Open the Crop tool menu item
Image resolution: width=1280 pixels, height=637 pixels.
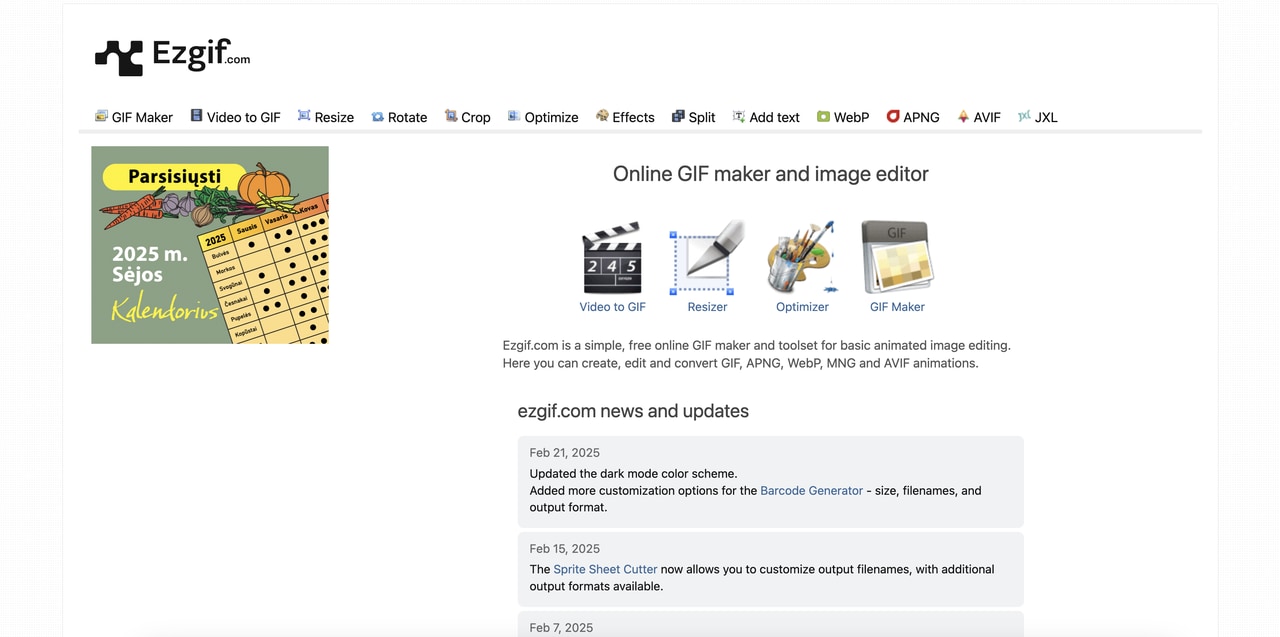coord(468,117)
